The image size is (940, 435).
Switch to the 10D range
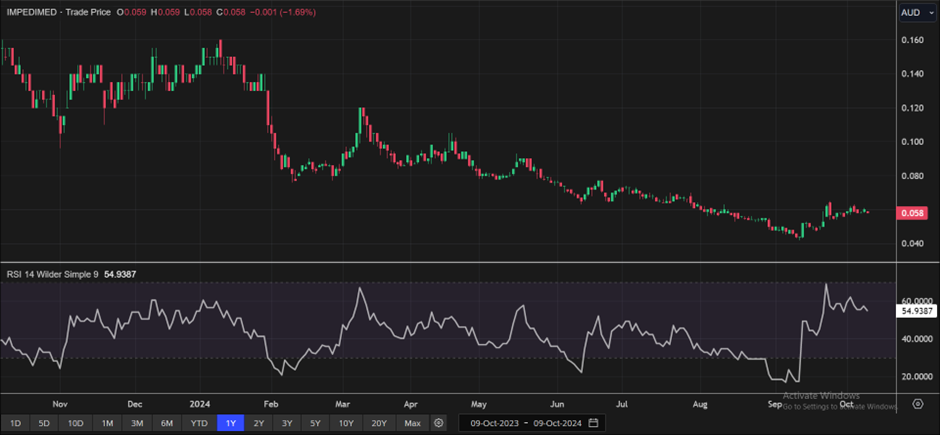[76, 423]
